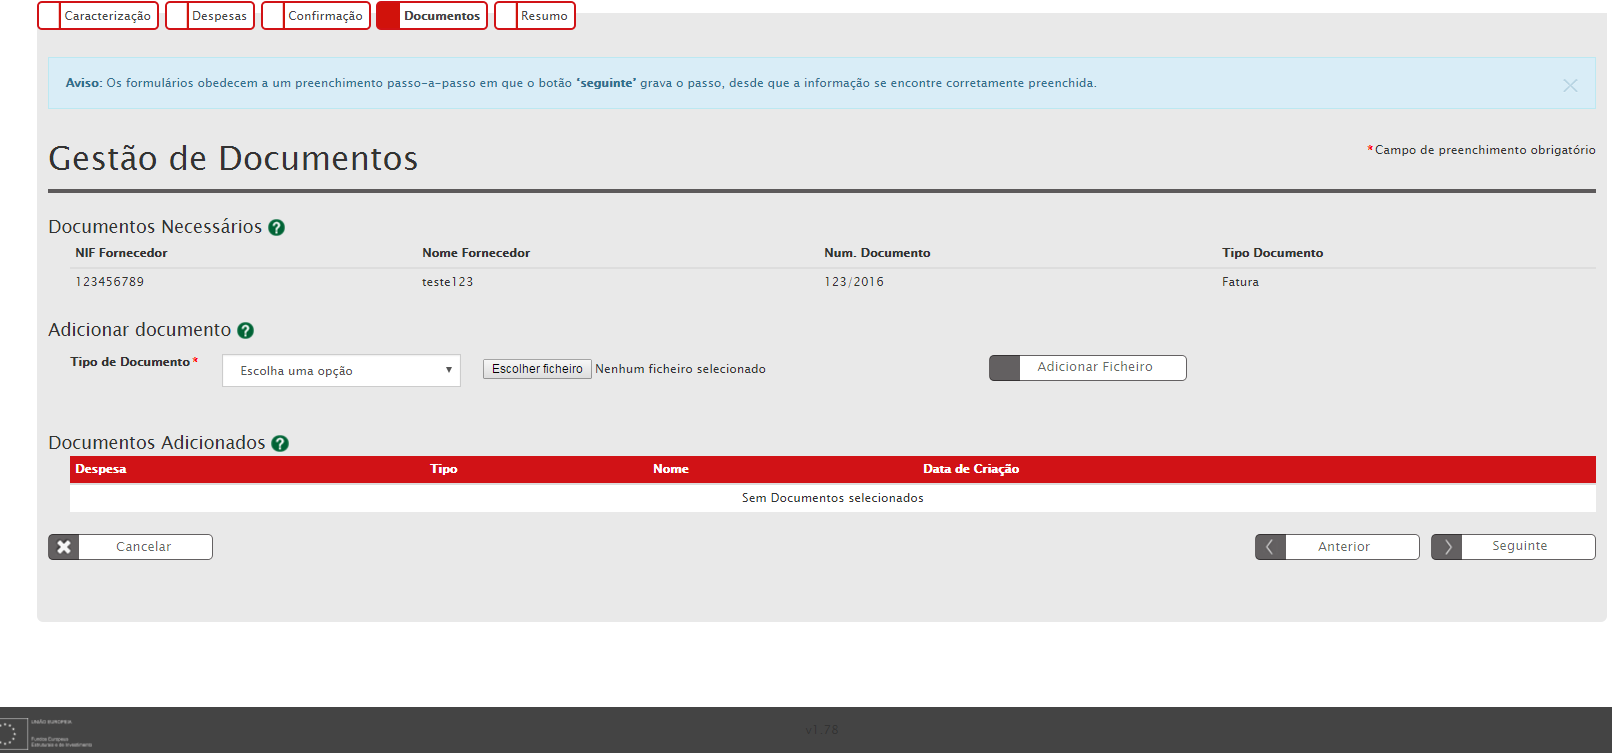
Task: Click the Despesa column header
Action: [x=101, y=469]
